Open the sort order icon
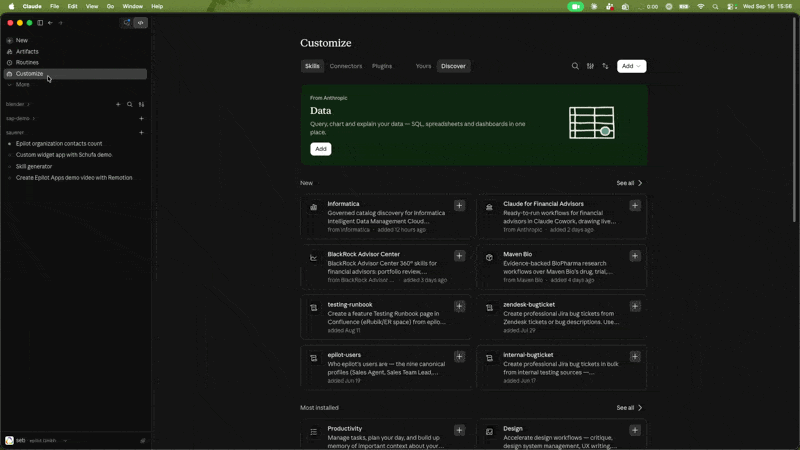The image size is (800, 450). pos(605,66)
